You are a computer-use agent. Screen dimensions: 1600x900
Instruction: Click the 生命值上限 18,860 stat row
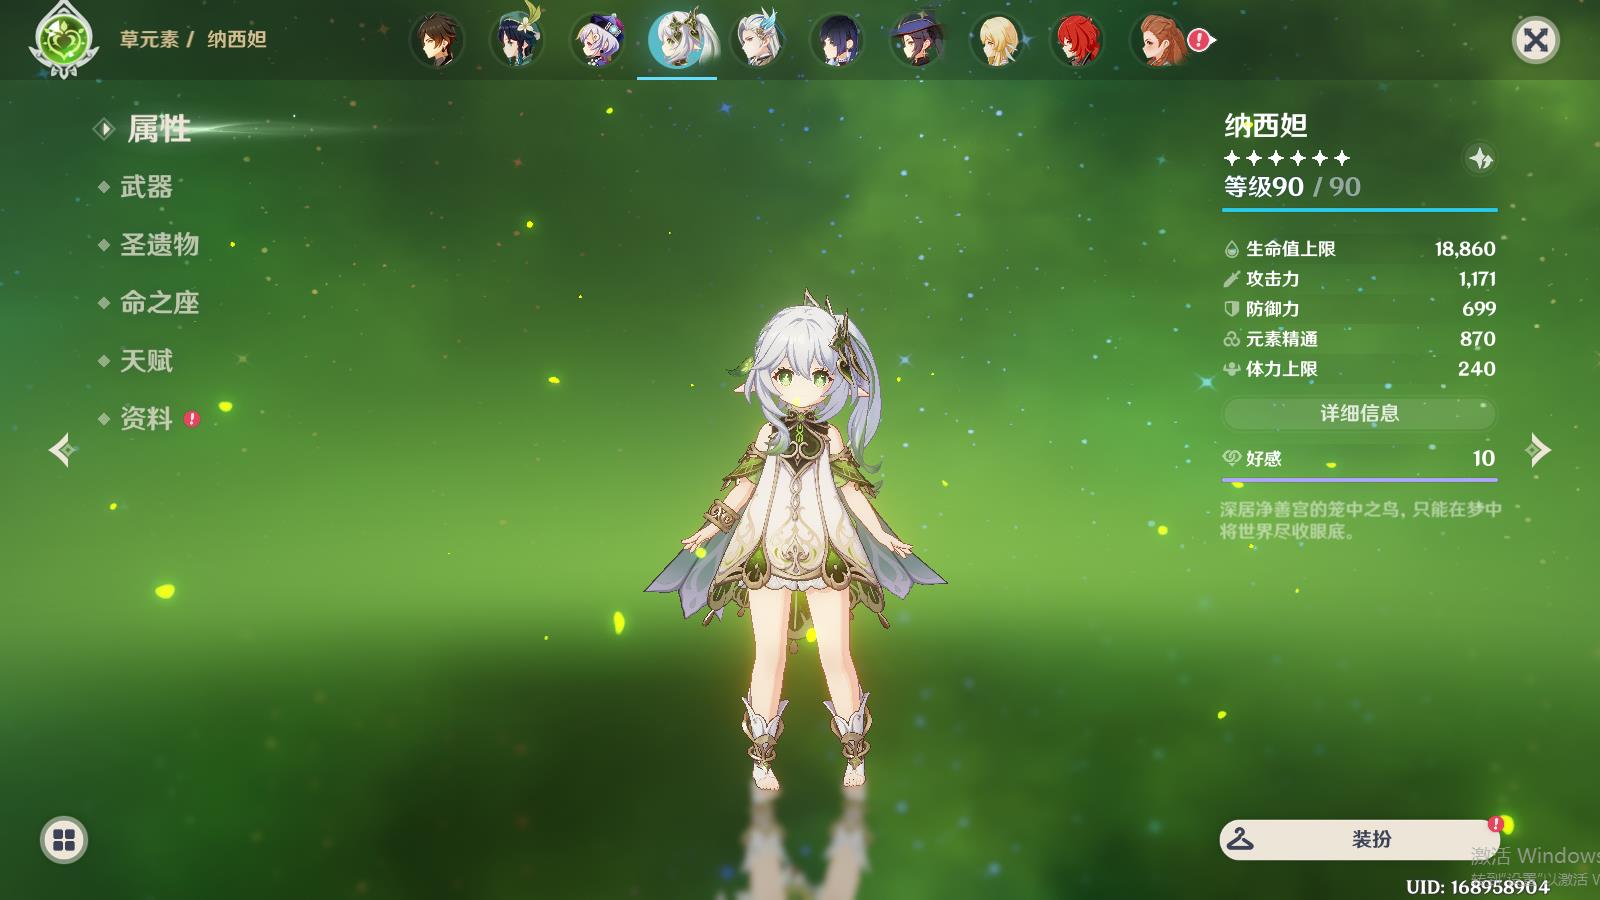[1359, 249]
